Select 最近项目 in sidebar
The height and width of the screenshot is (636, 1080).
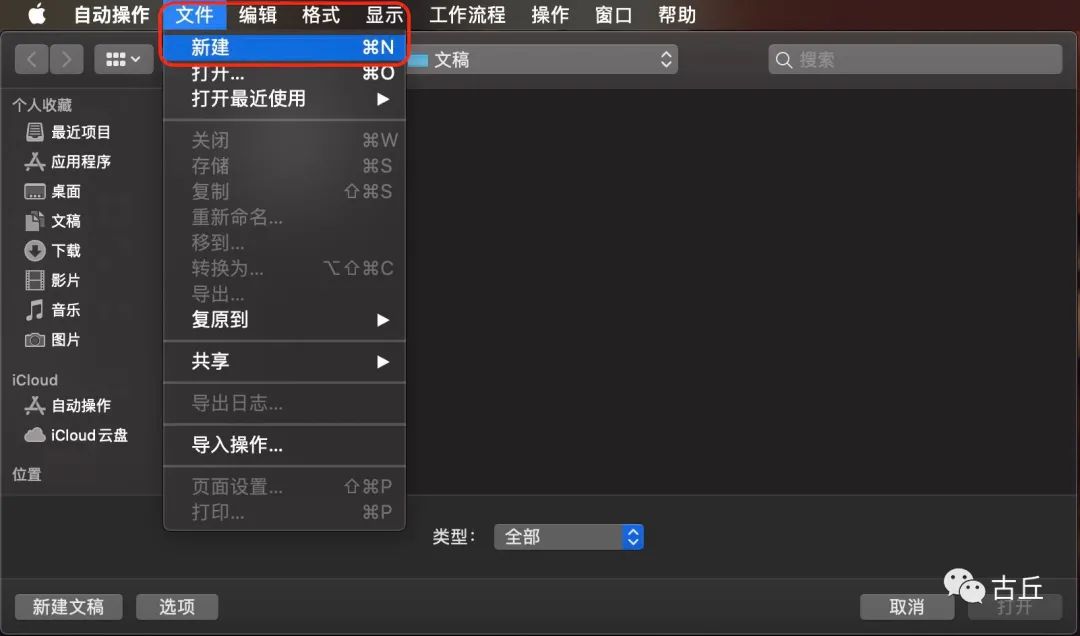(68, 132)
